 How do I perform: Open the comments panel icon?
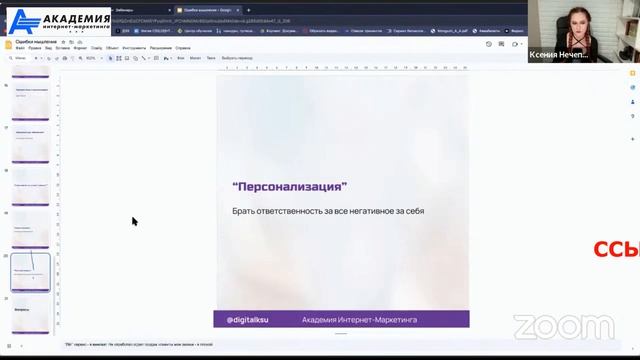[501, 44]
